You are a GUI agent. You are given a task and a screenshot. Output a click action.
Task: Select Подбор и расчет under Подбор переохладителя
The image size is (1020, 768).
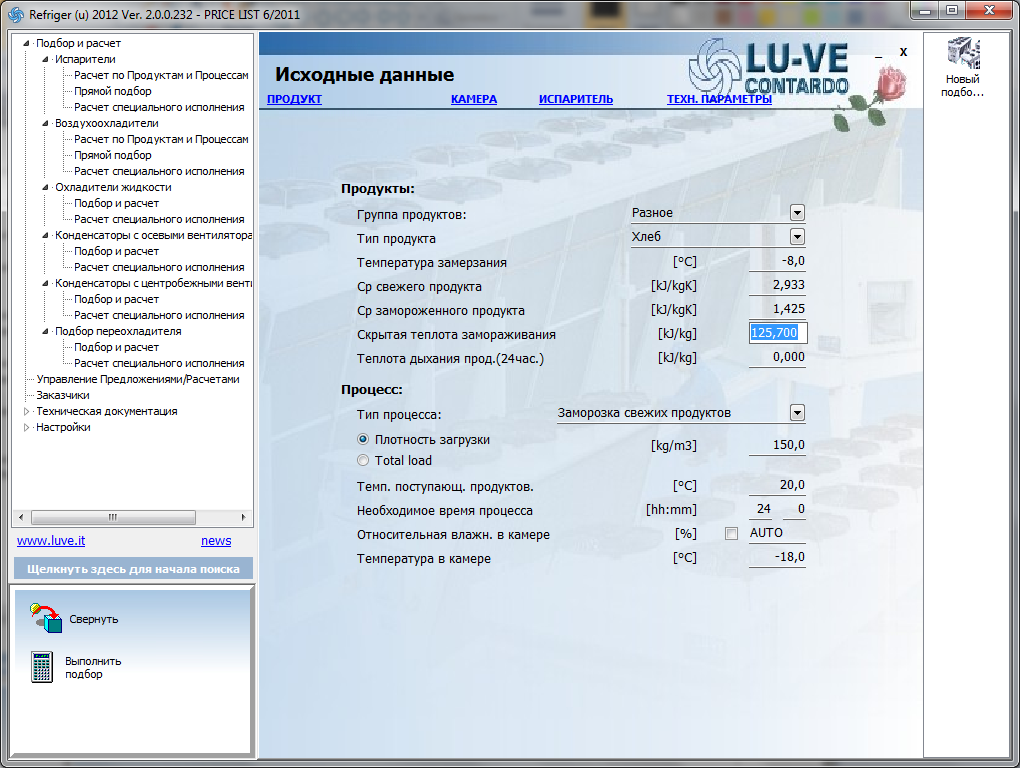(x=116, y=347)
